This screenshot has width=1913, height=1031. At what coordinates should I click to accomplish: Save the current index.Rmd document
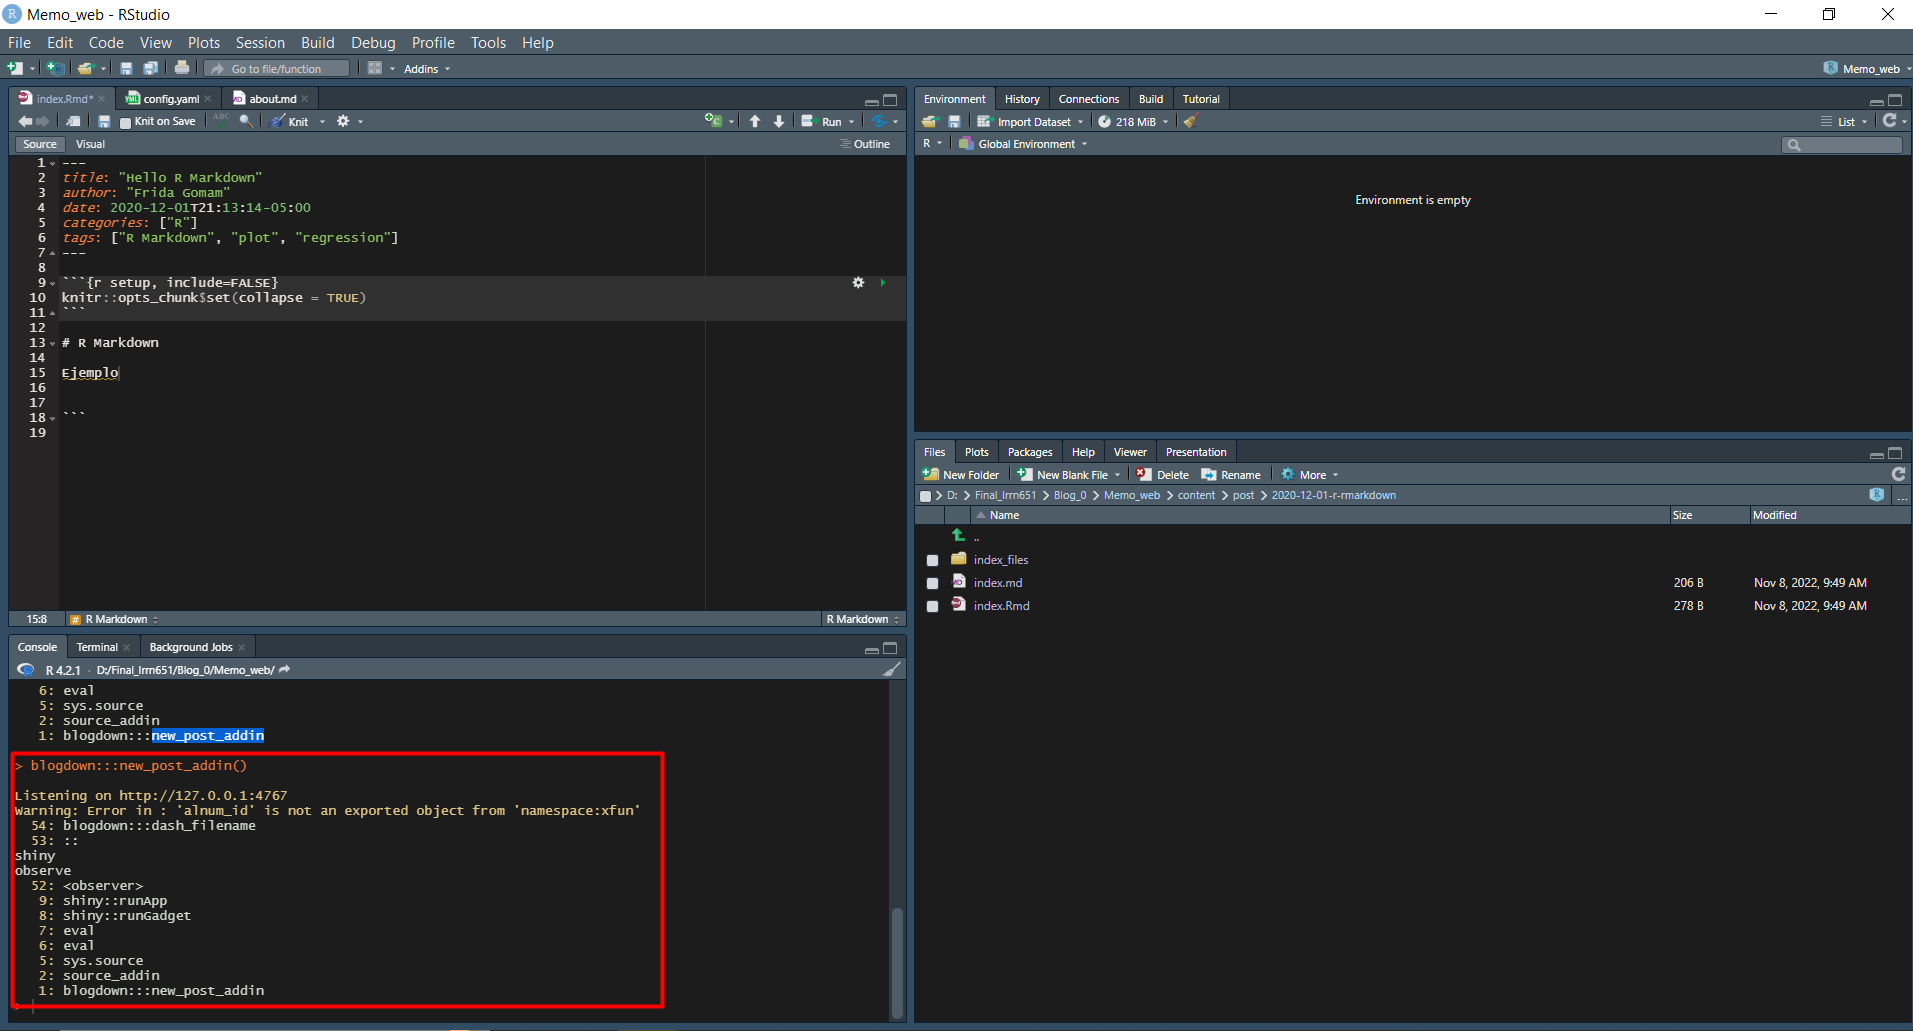[104, 121]
